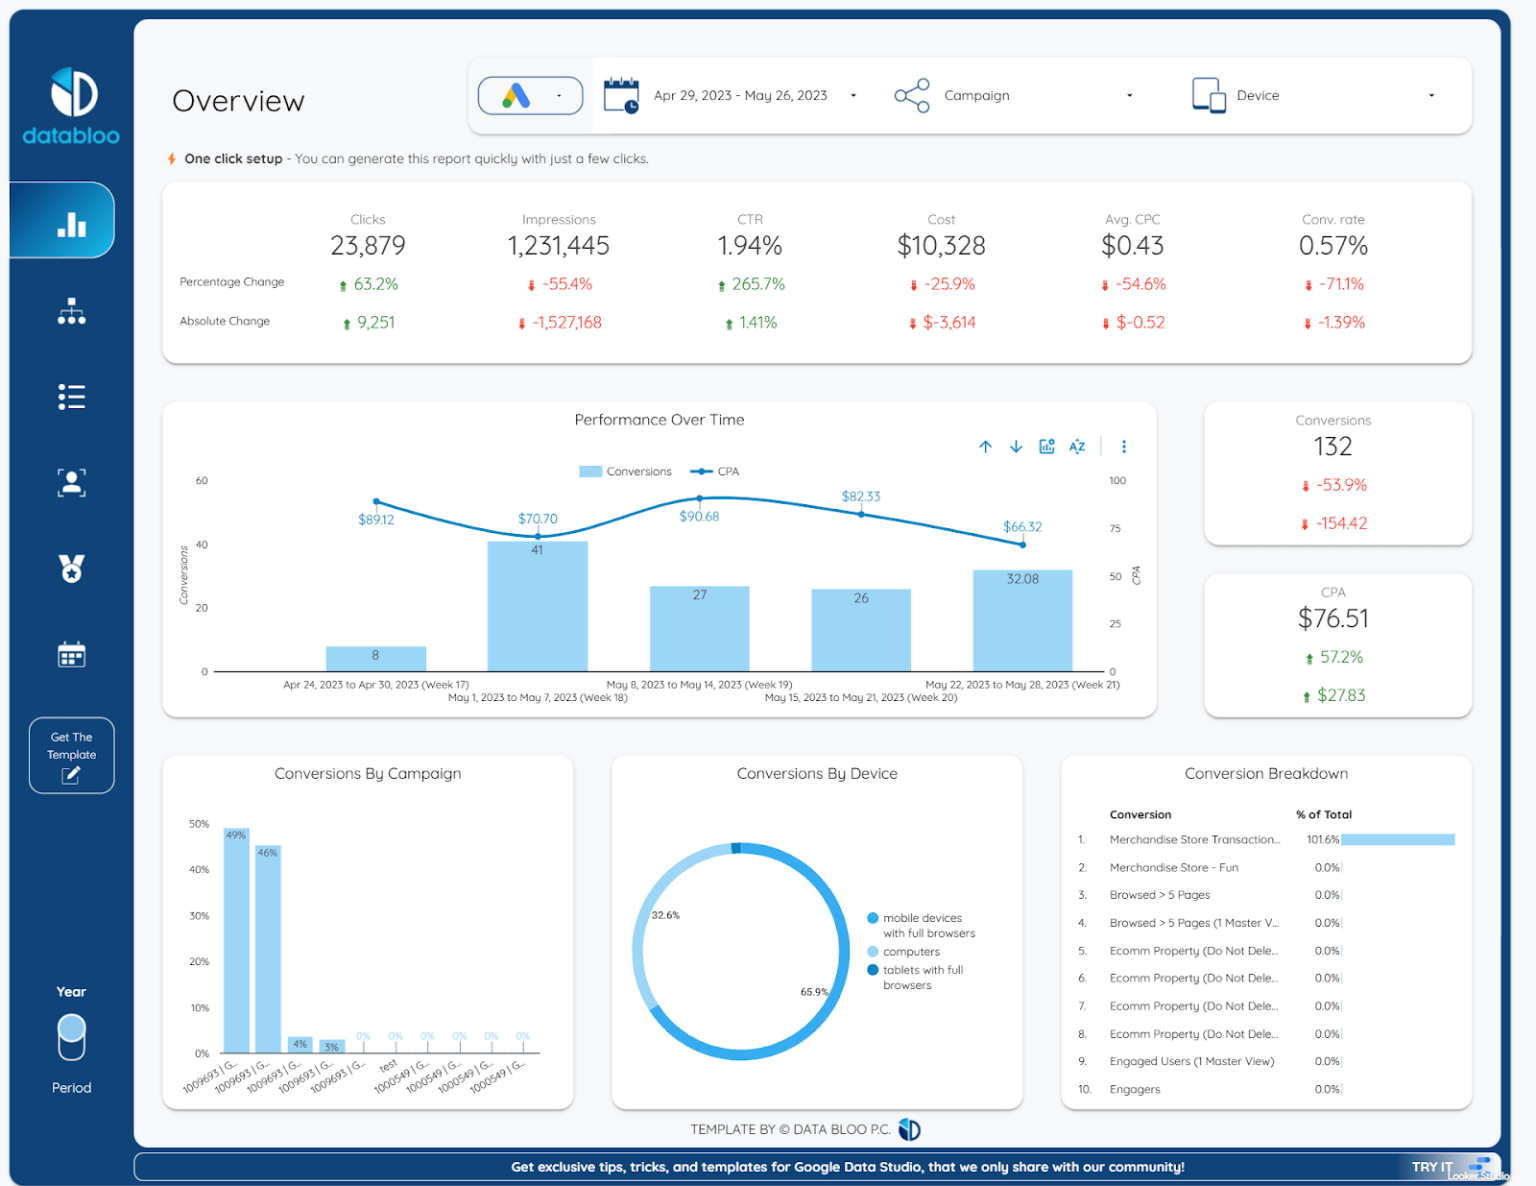Screen dimensions: 1536x1186
Task: Click the Get The Template button
Action: pyautogui.click(x=71, y=755)
